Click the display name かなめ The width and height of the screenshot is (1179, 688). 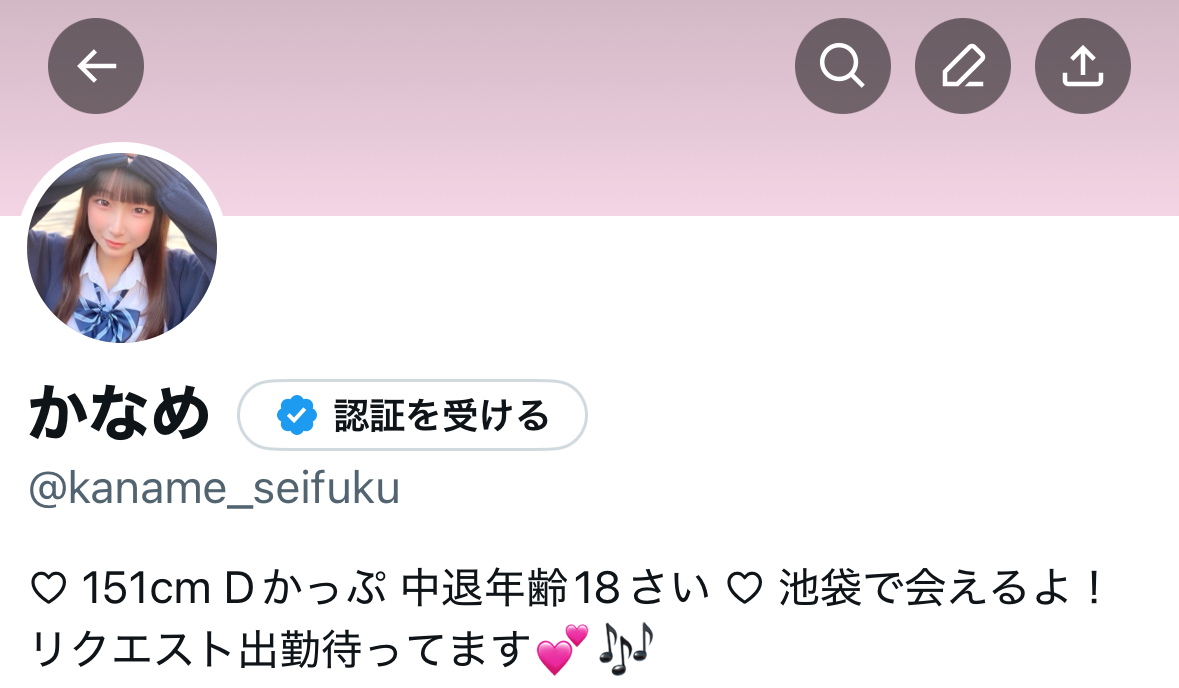pyautogui.click(x=119, y=412)
